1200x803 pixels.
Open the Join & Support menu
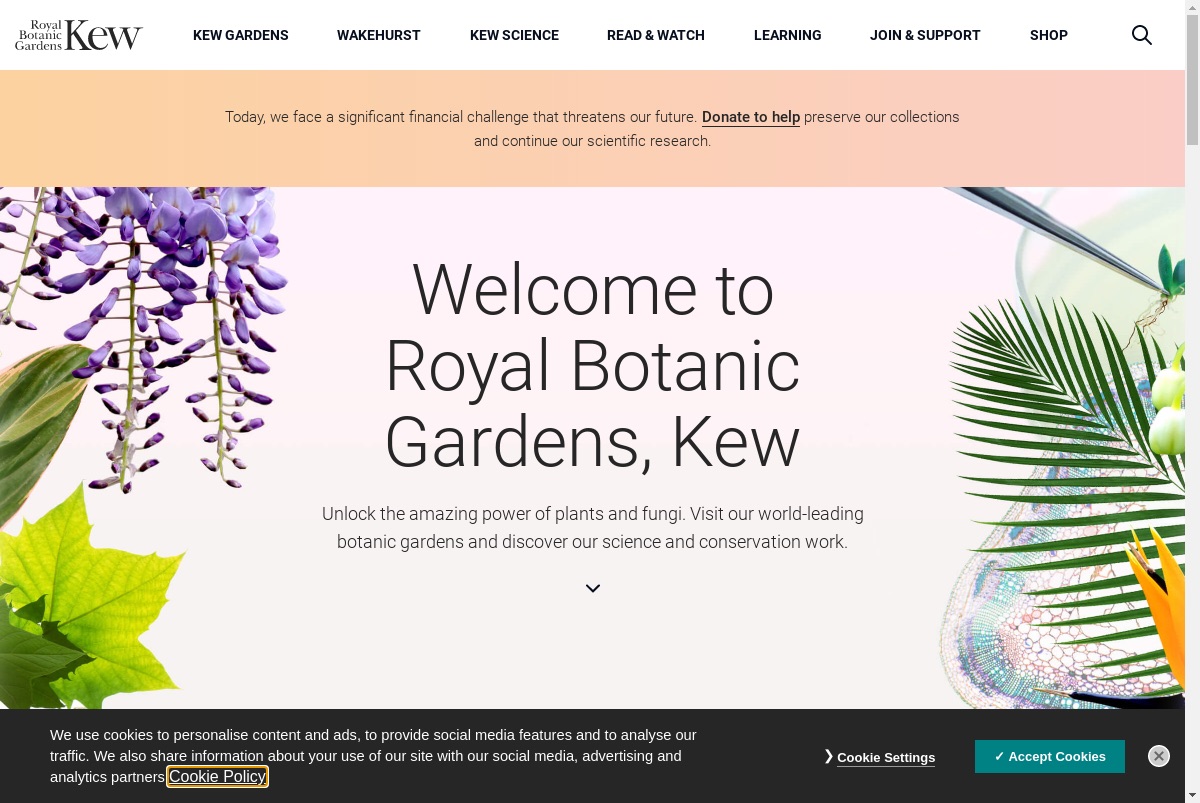925,35
